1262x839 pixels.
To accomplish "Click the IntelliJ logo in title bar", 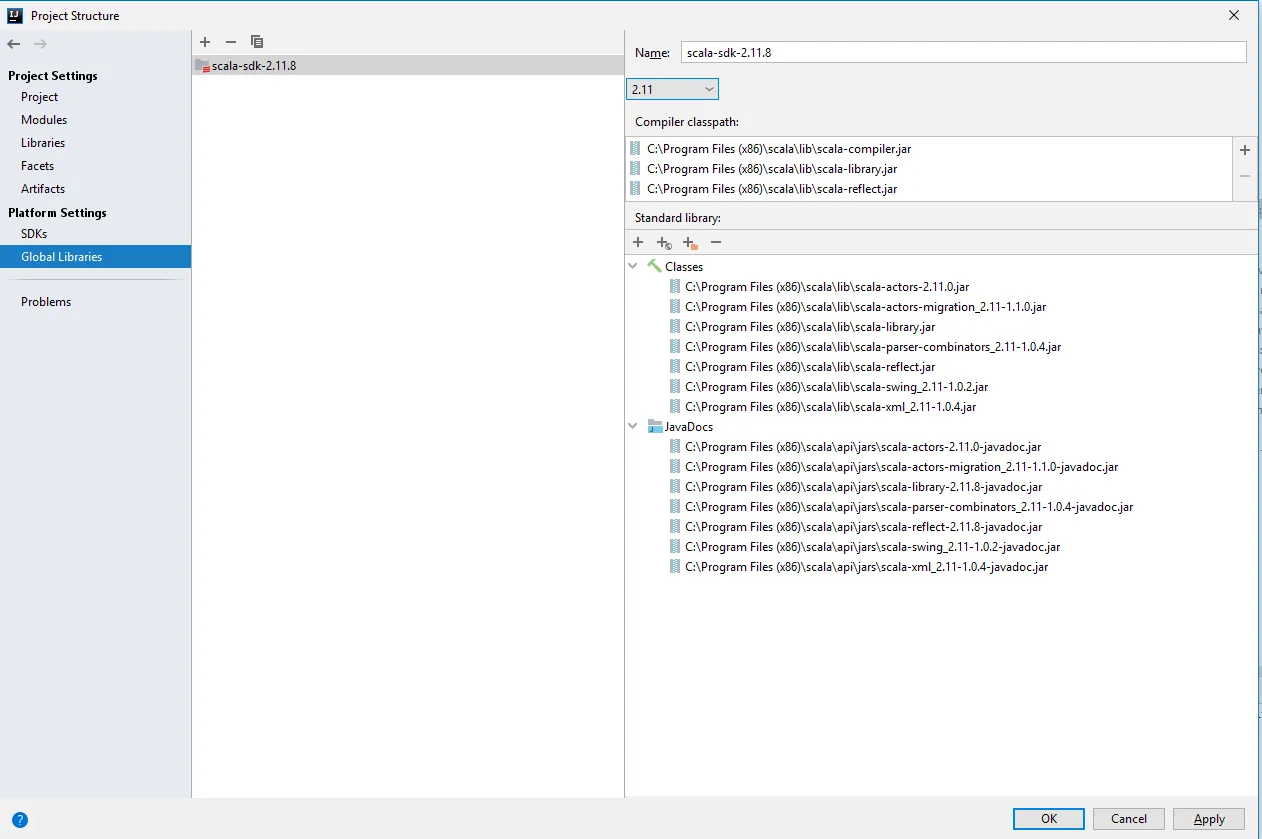I will (x=16, y=16).
